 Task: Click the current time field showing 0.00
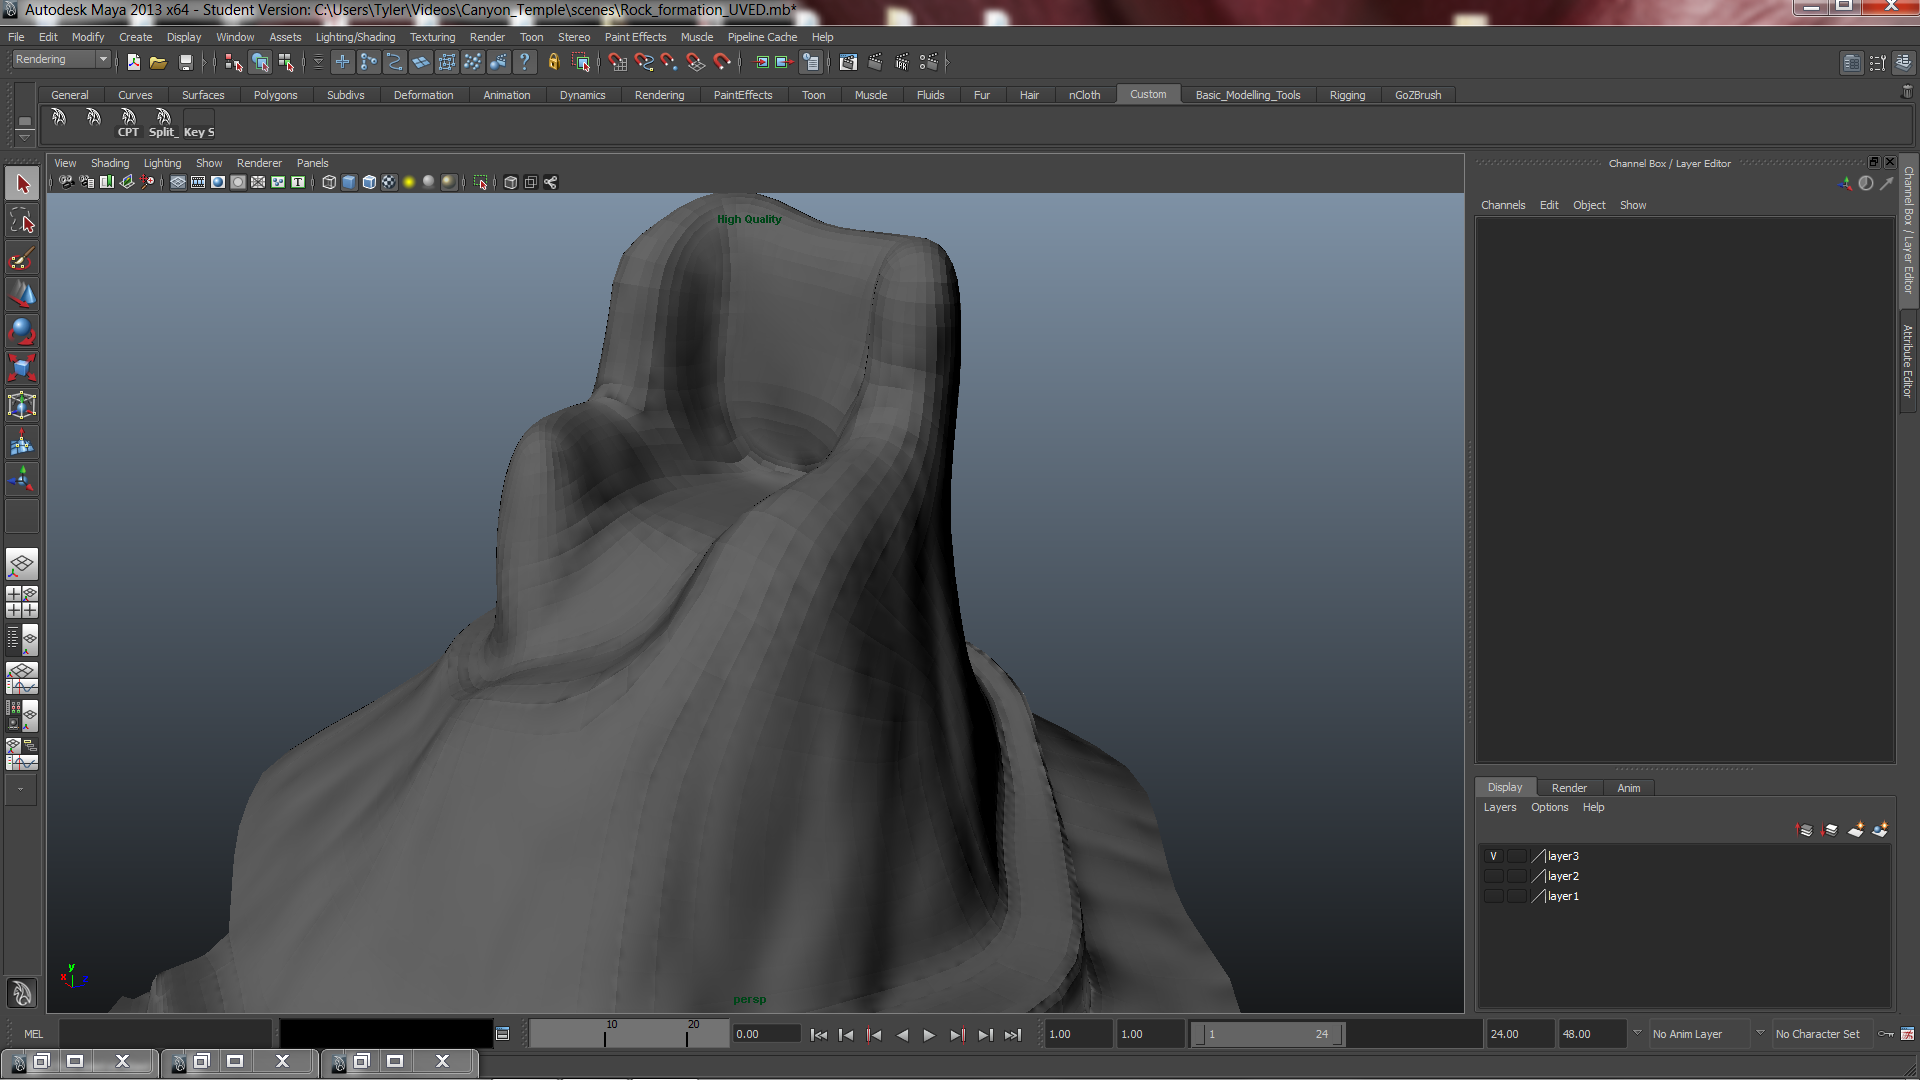765,1034
